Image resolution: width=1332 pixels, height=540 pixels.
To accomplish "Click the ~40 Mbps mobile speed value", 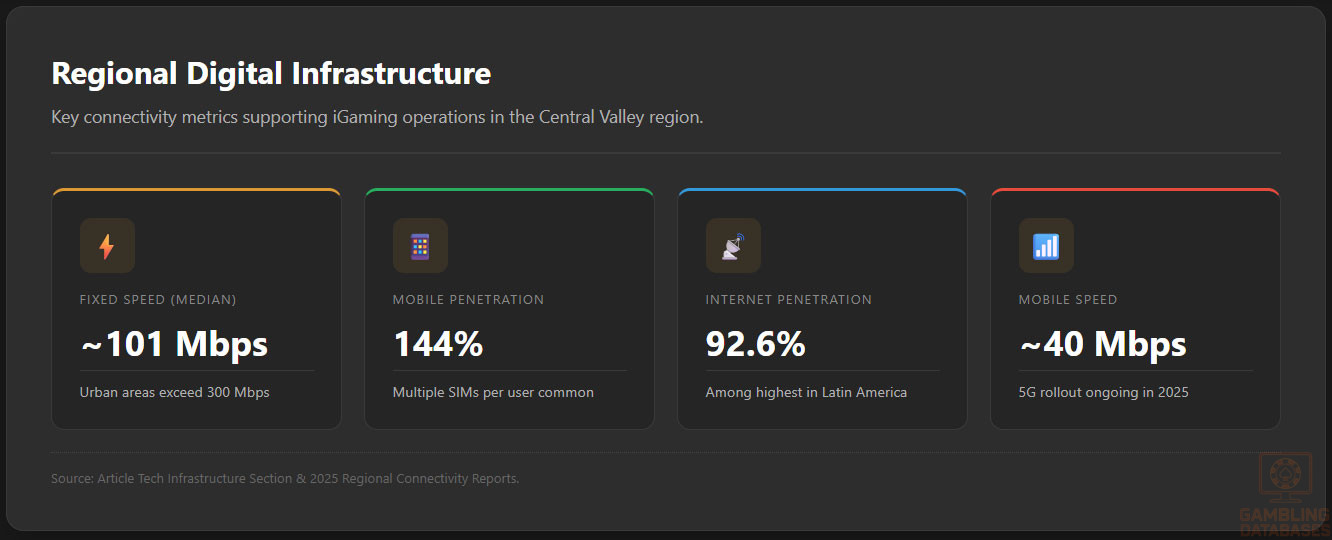I will (x=1103, y=344).
